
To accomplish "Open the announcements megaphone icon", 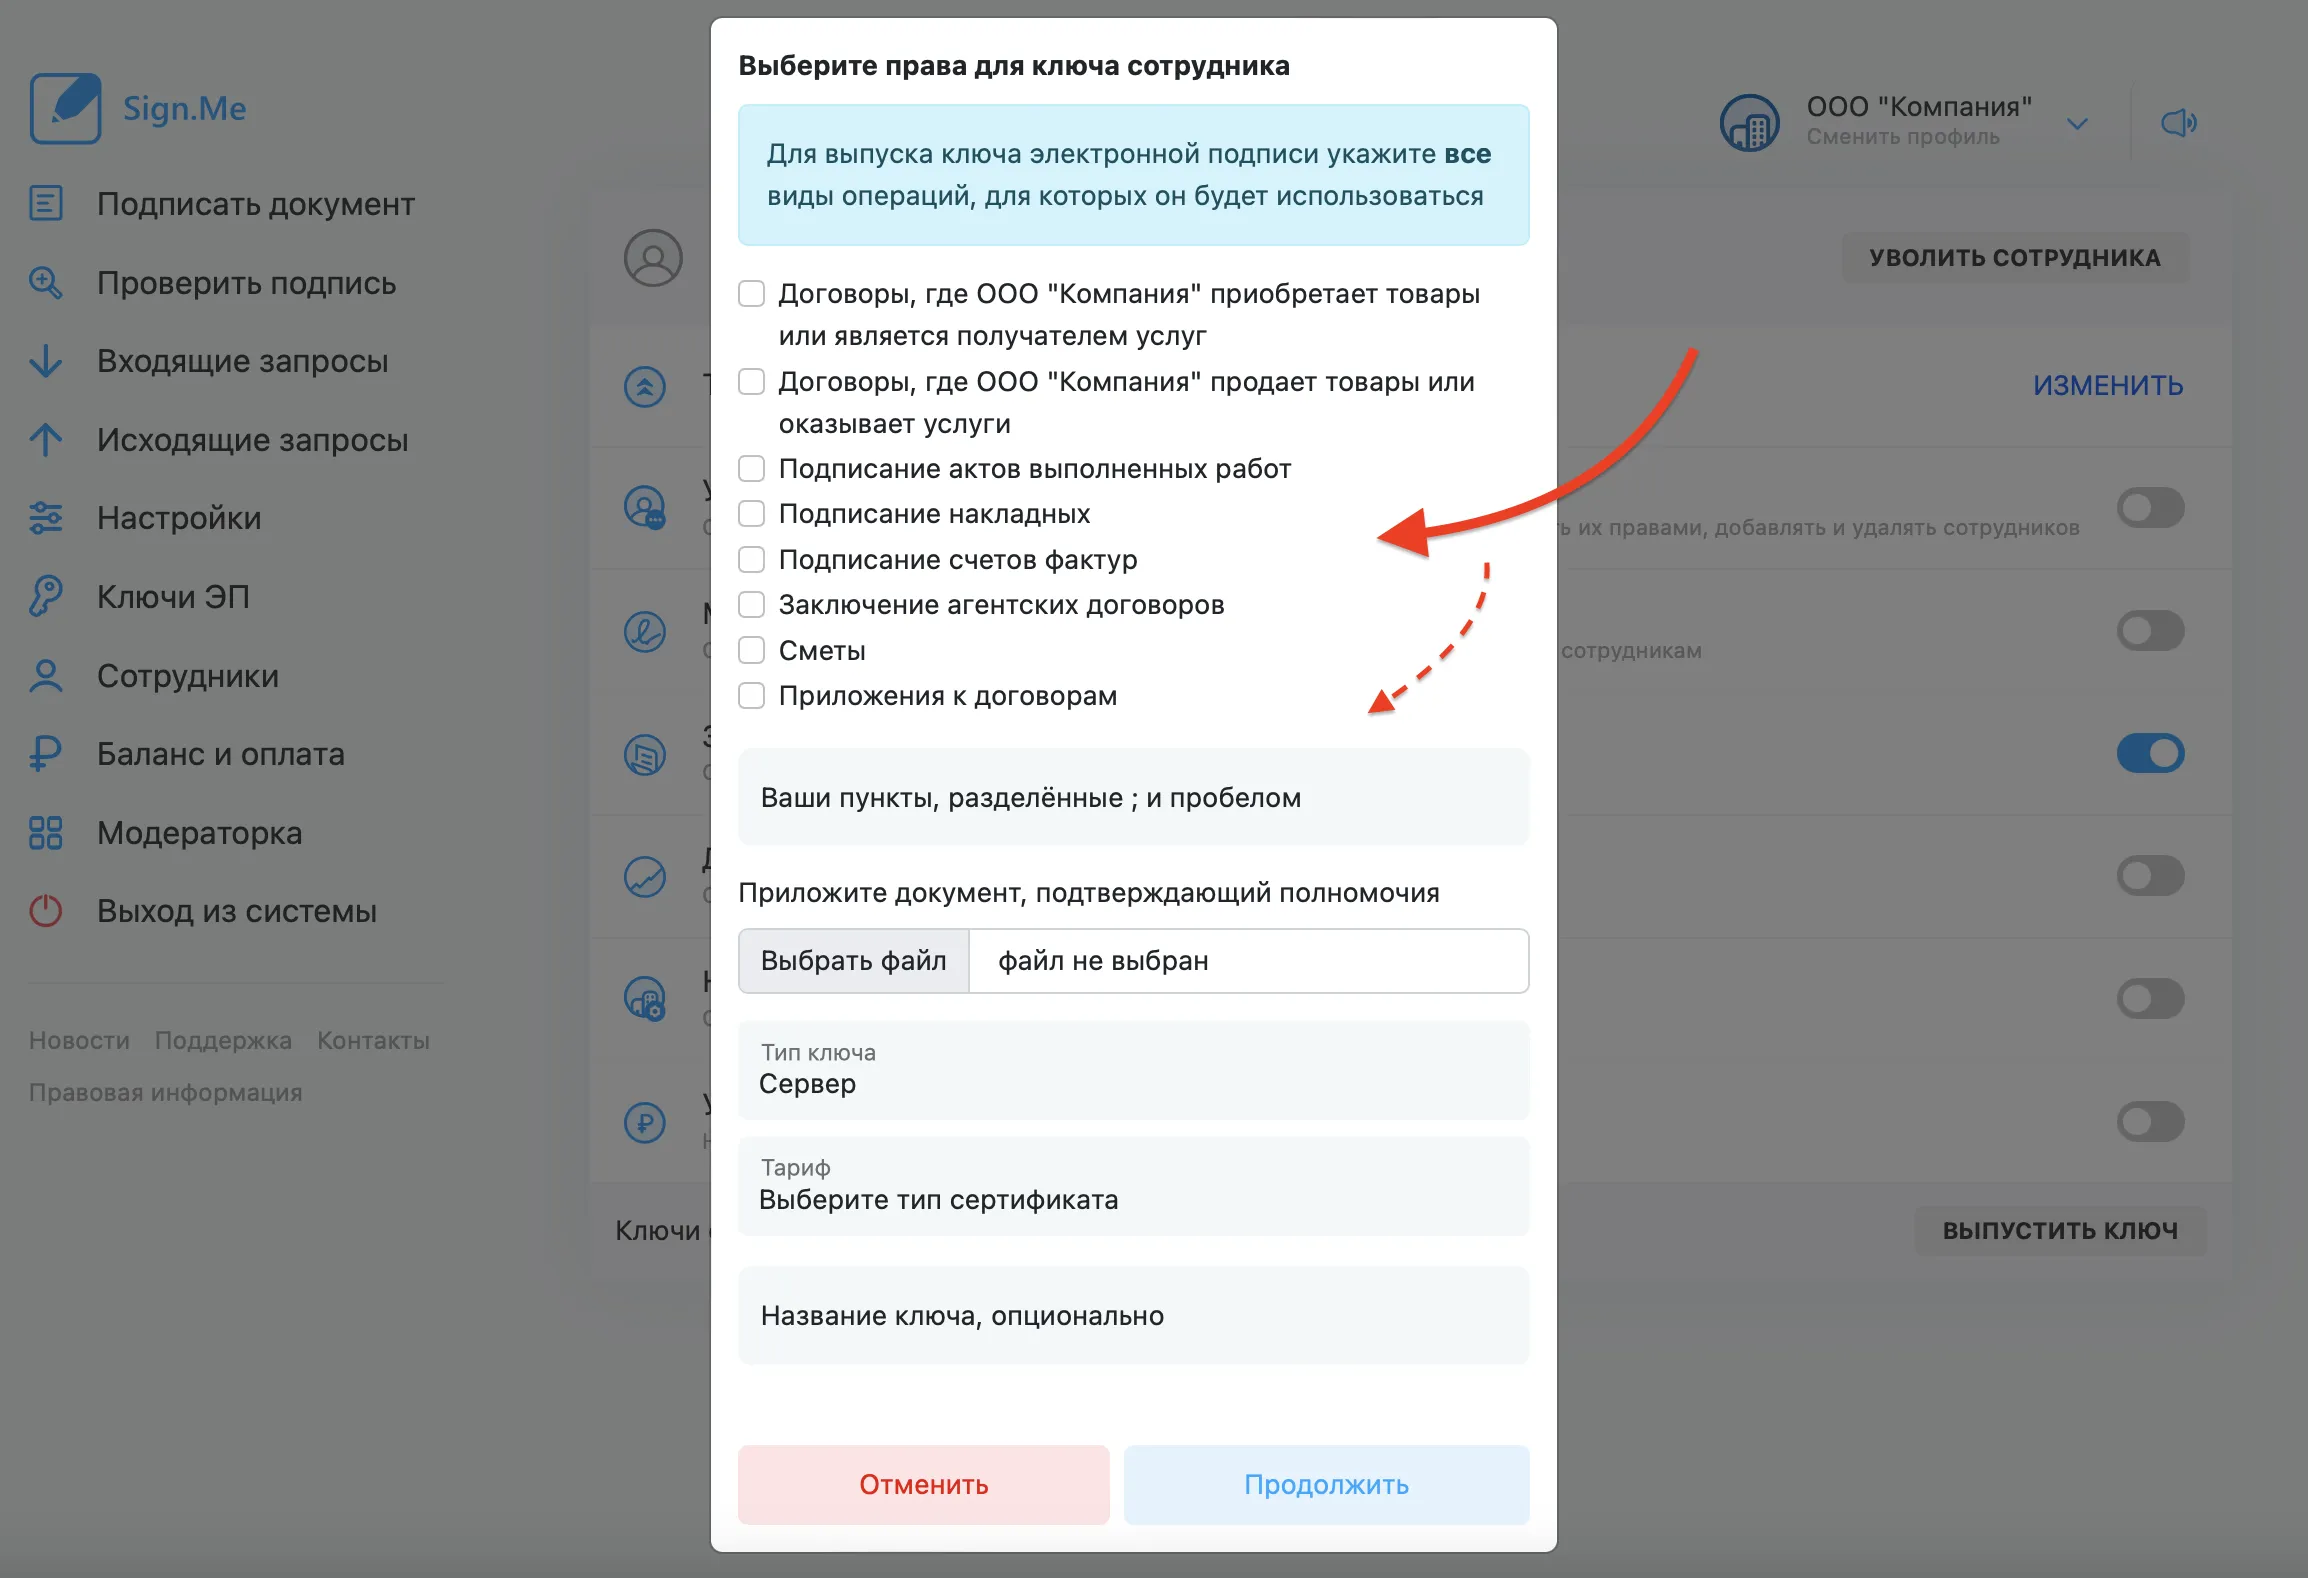I will point(2178,123).
